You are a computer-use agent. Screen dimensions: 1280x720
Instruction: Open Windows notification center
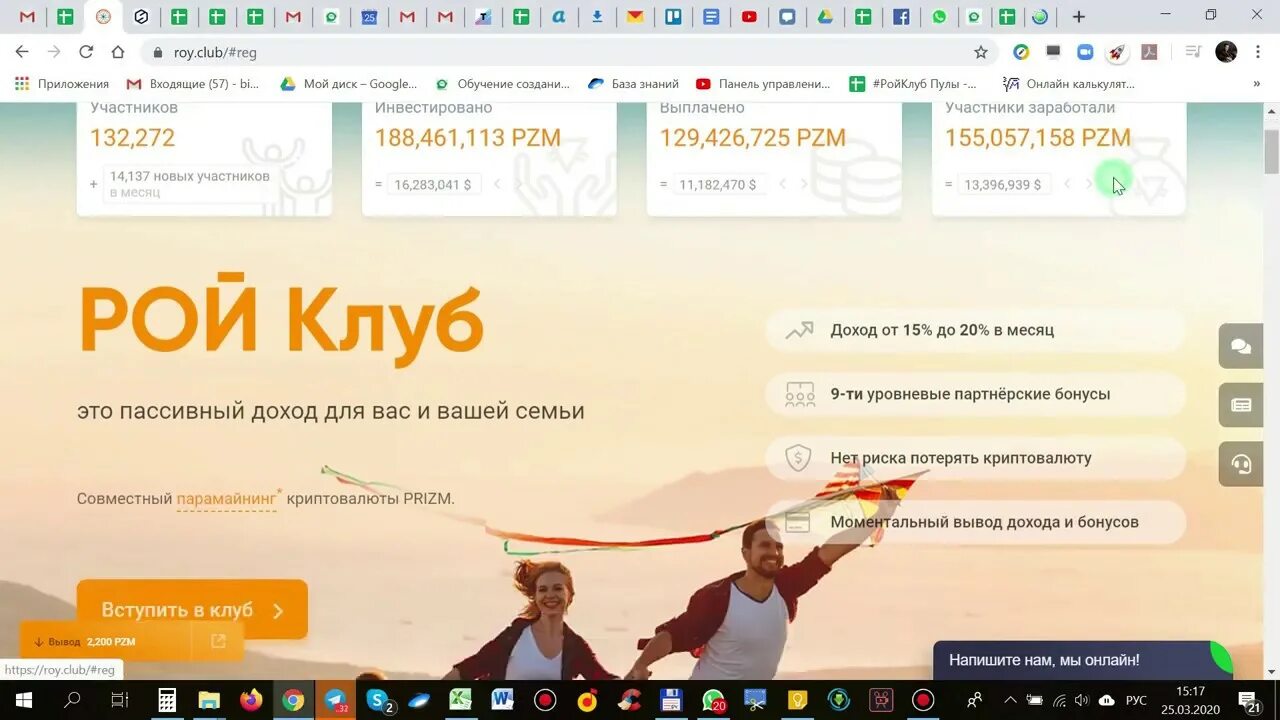(1248, 700)
